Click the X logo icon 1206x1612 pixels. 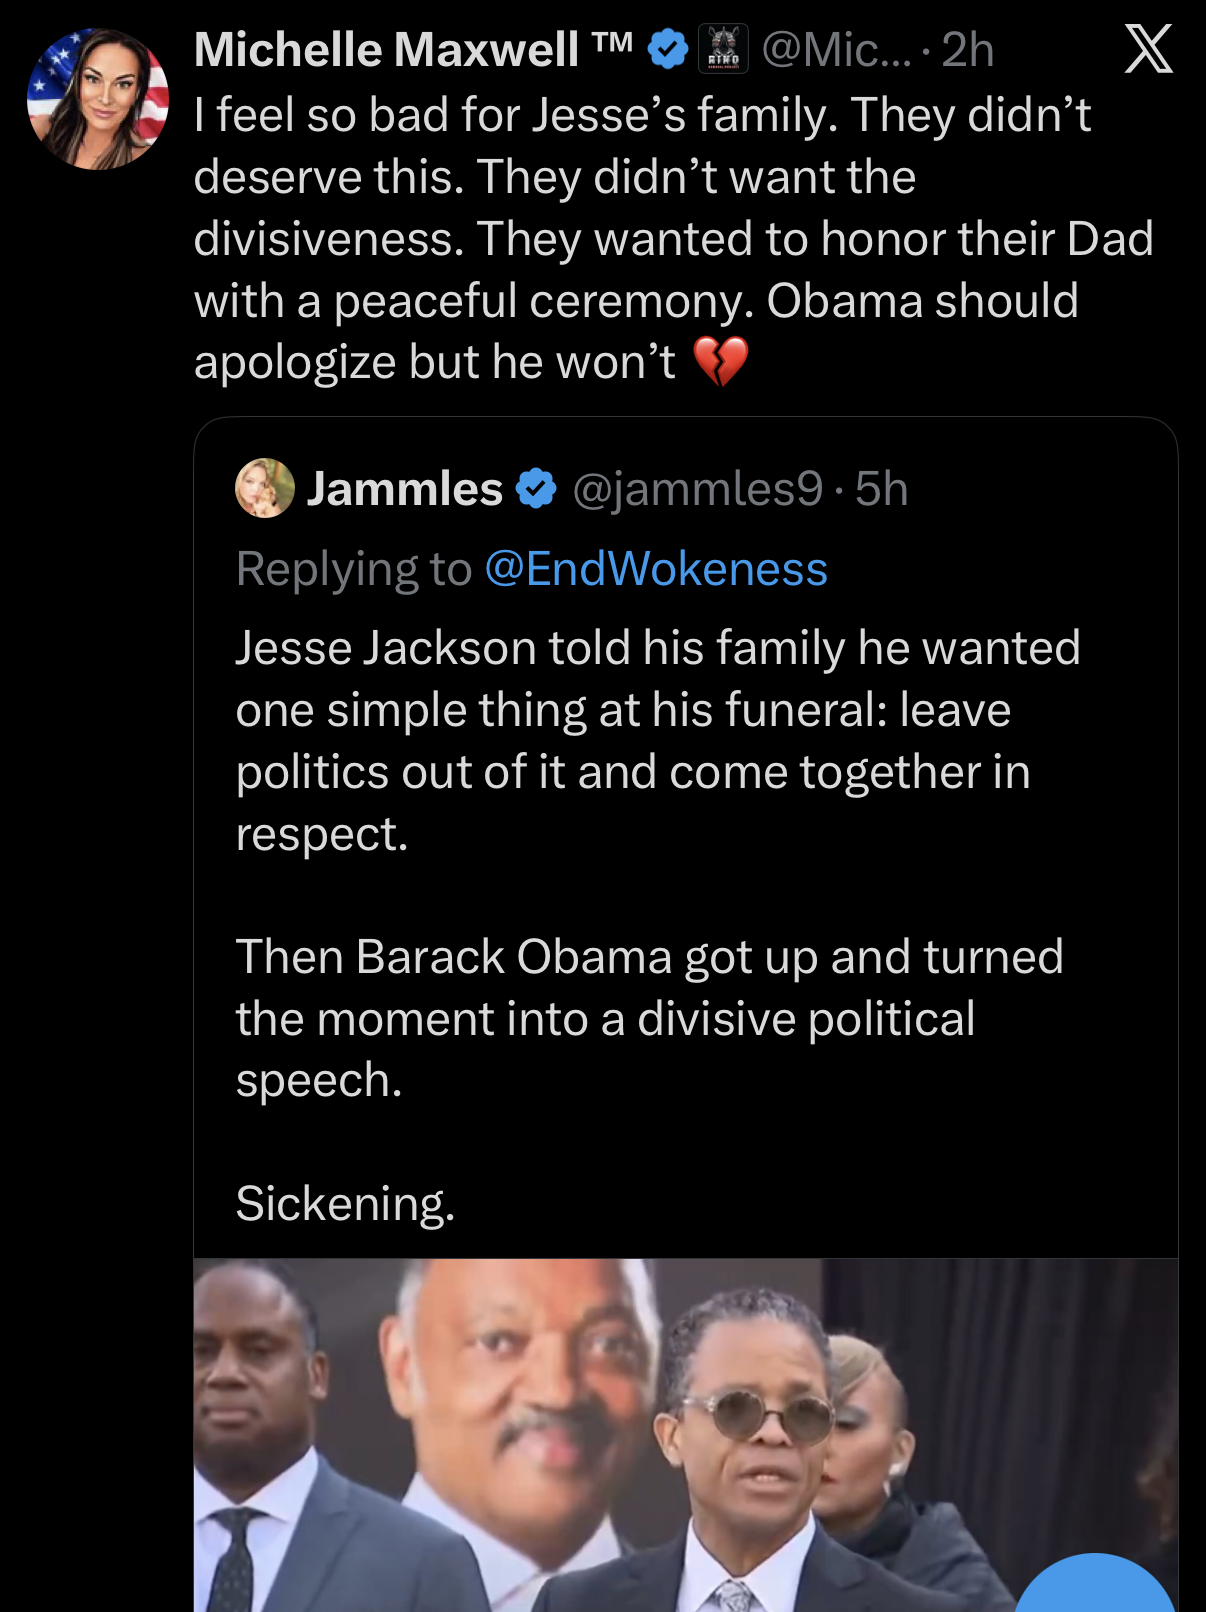[x=1148, y=49]
